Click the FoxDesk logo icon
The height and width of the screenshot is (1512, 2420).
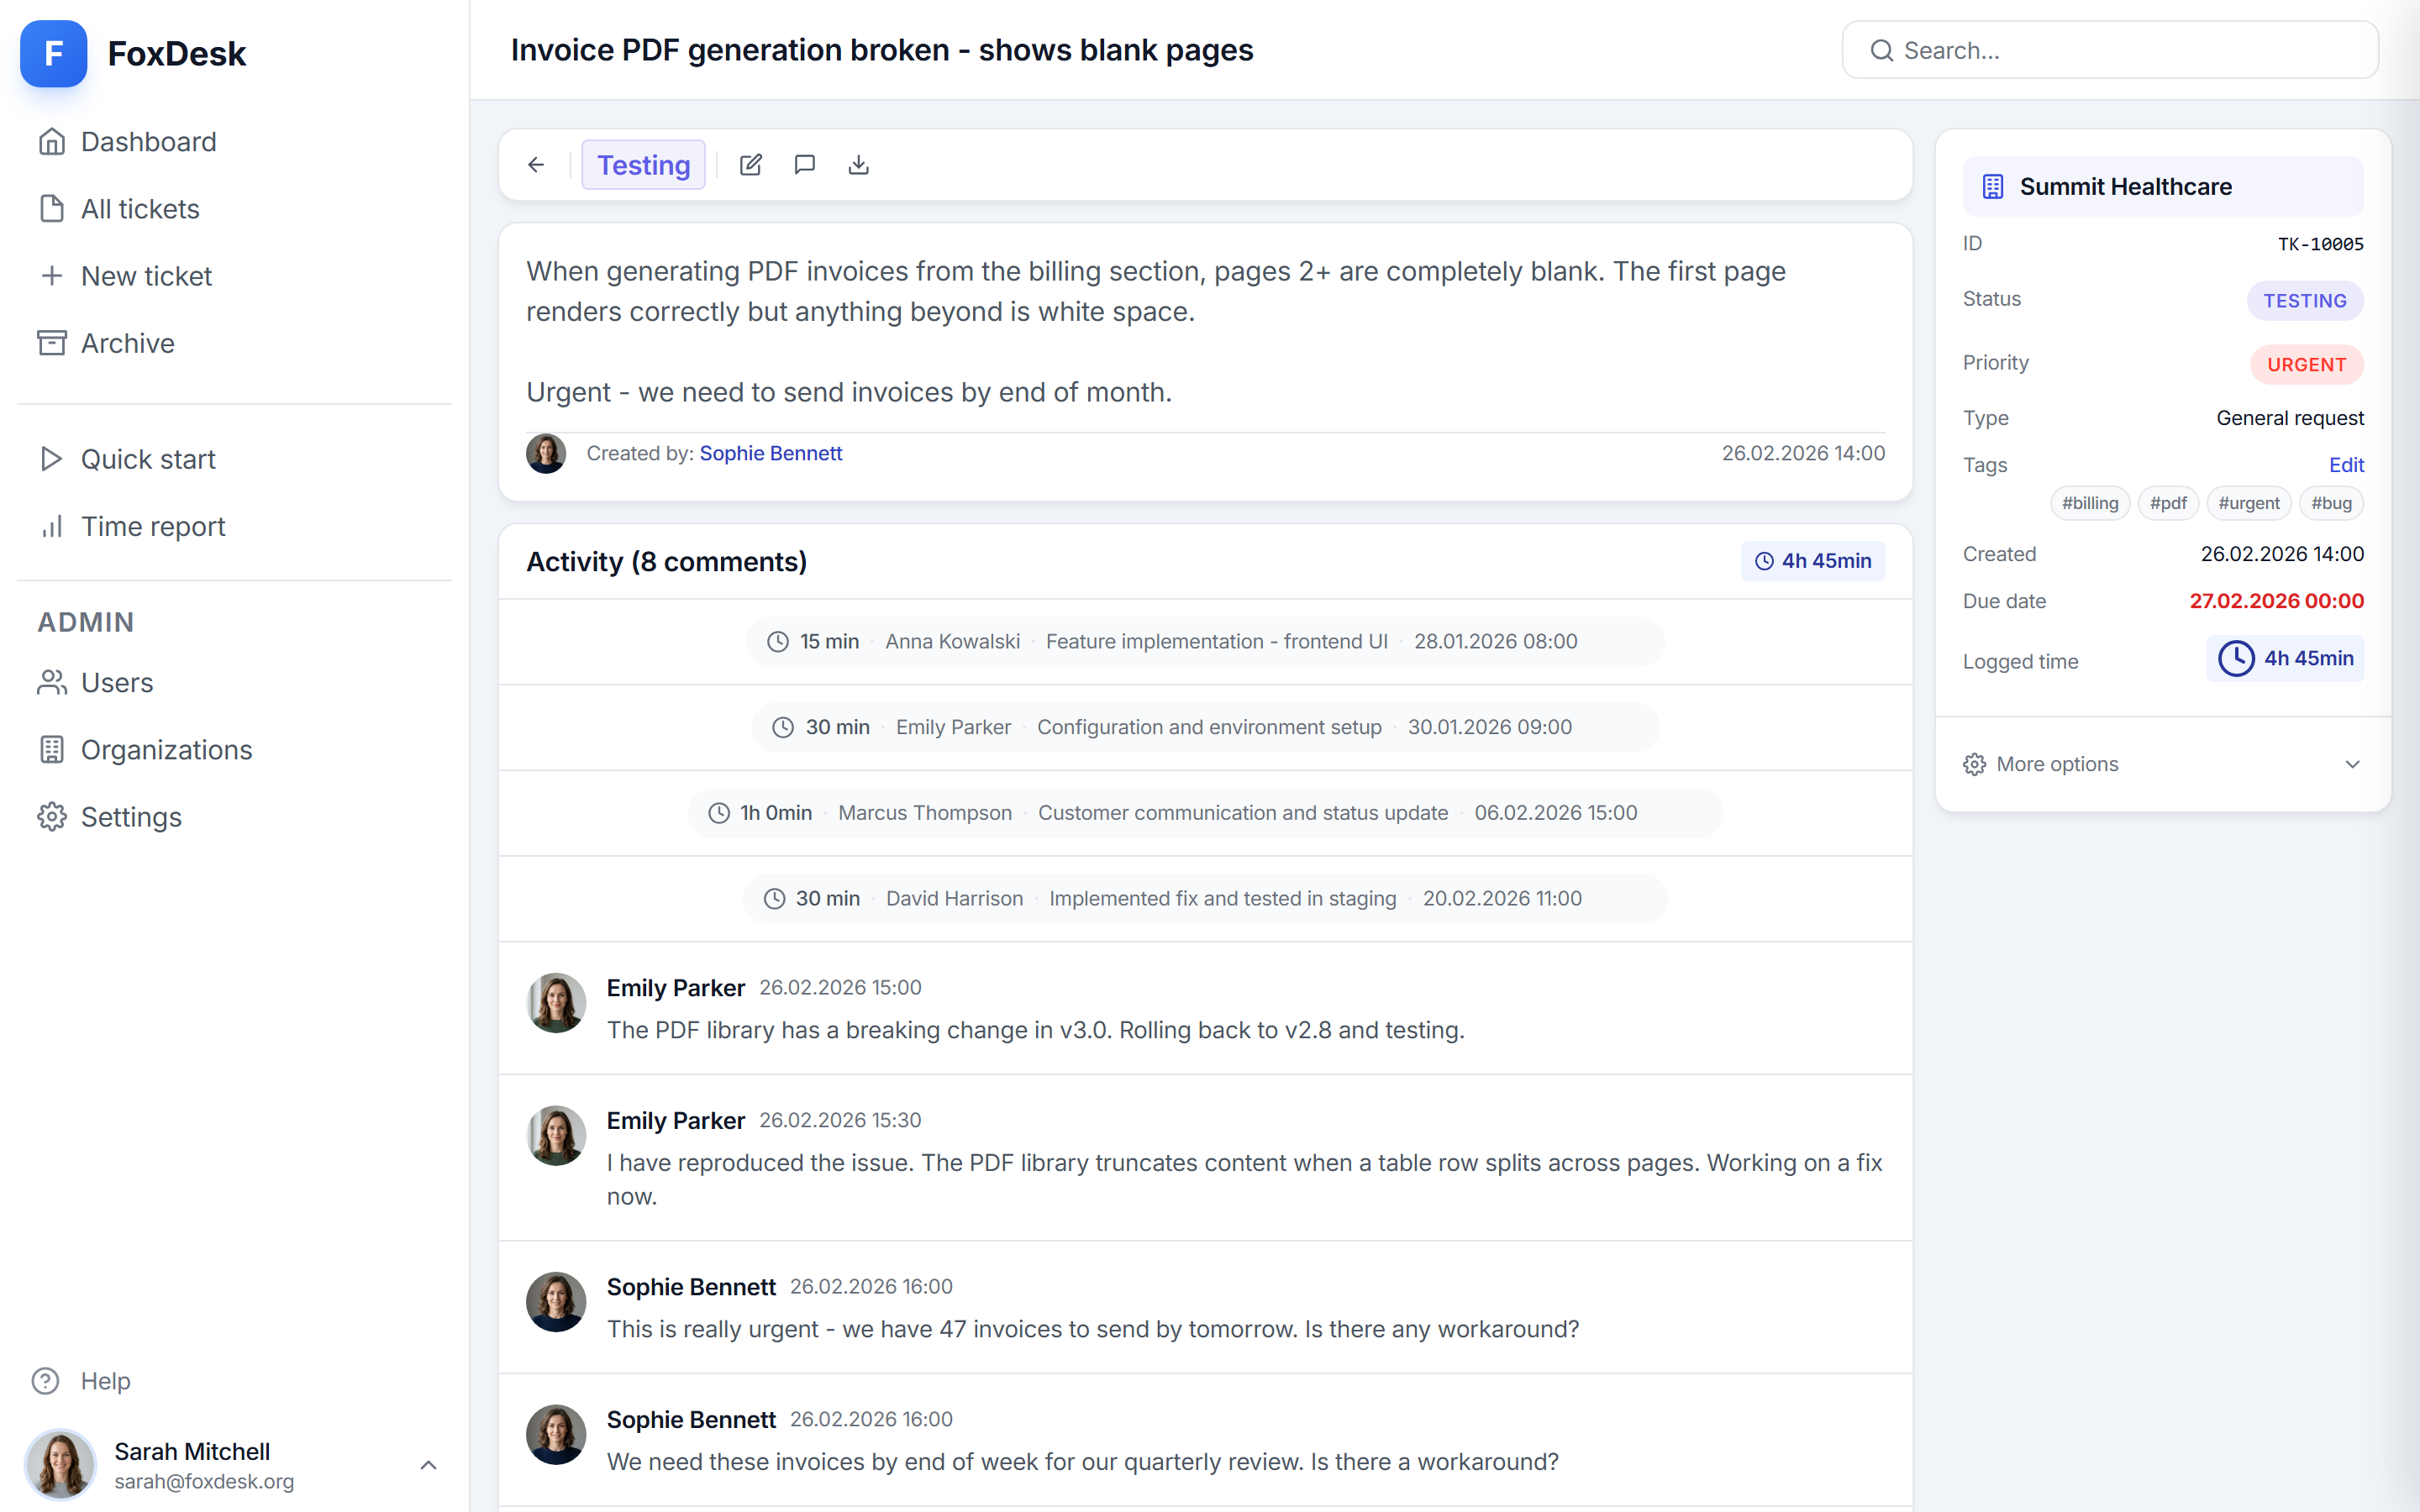pyautogui.click(x=53, y=53)
